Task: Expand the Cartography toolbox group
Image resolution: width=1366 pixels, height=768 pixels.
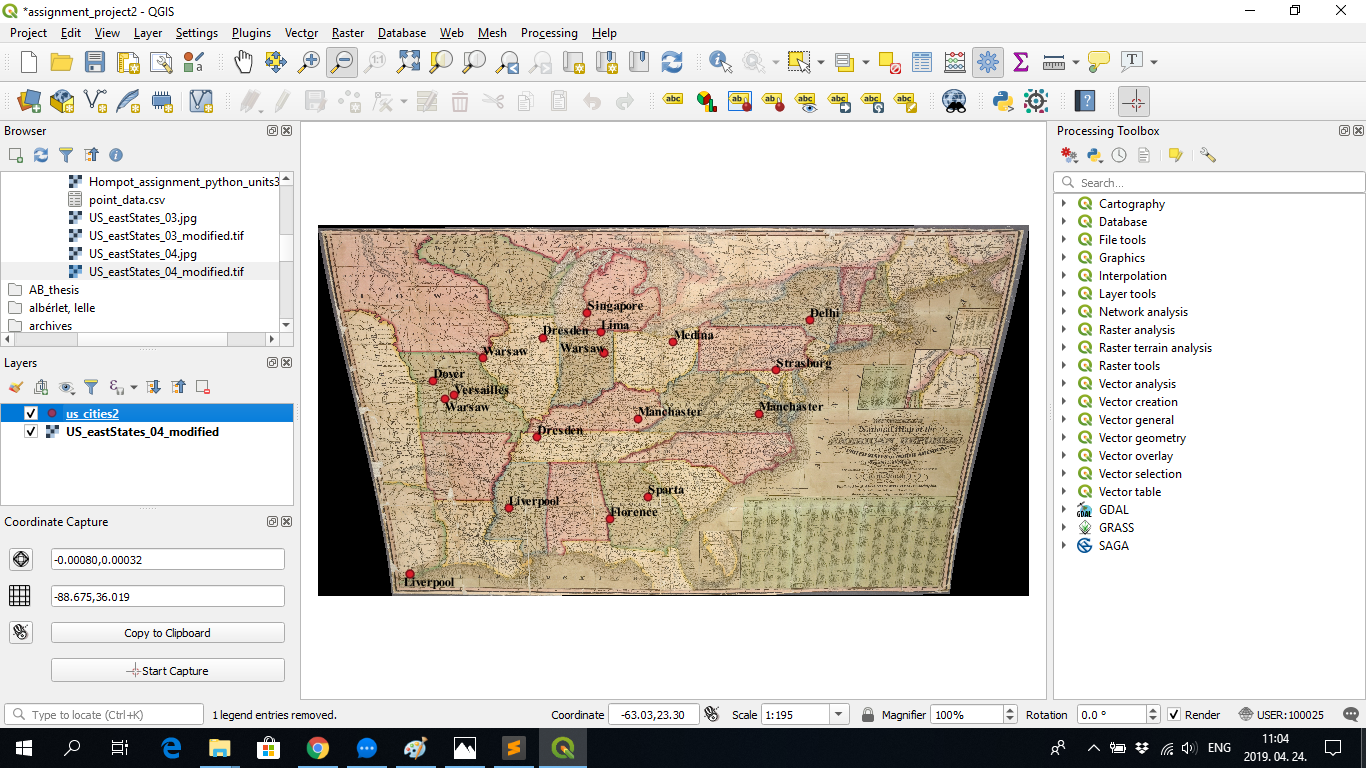Action: 1064,204
